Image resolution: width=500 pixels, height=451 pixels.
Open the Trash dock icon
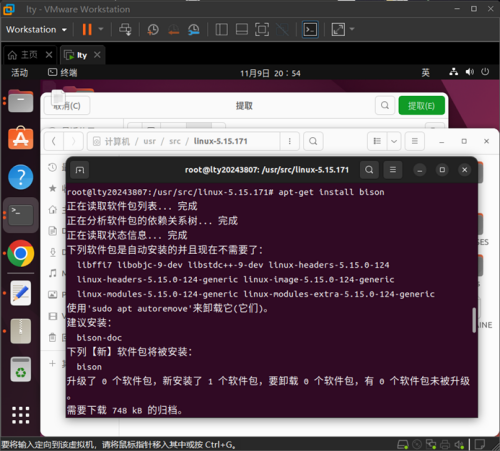pyautogui.click(x=21, y=369)
